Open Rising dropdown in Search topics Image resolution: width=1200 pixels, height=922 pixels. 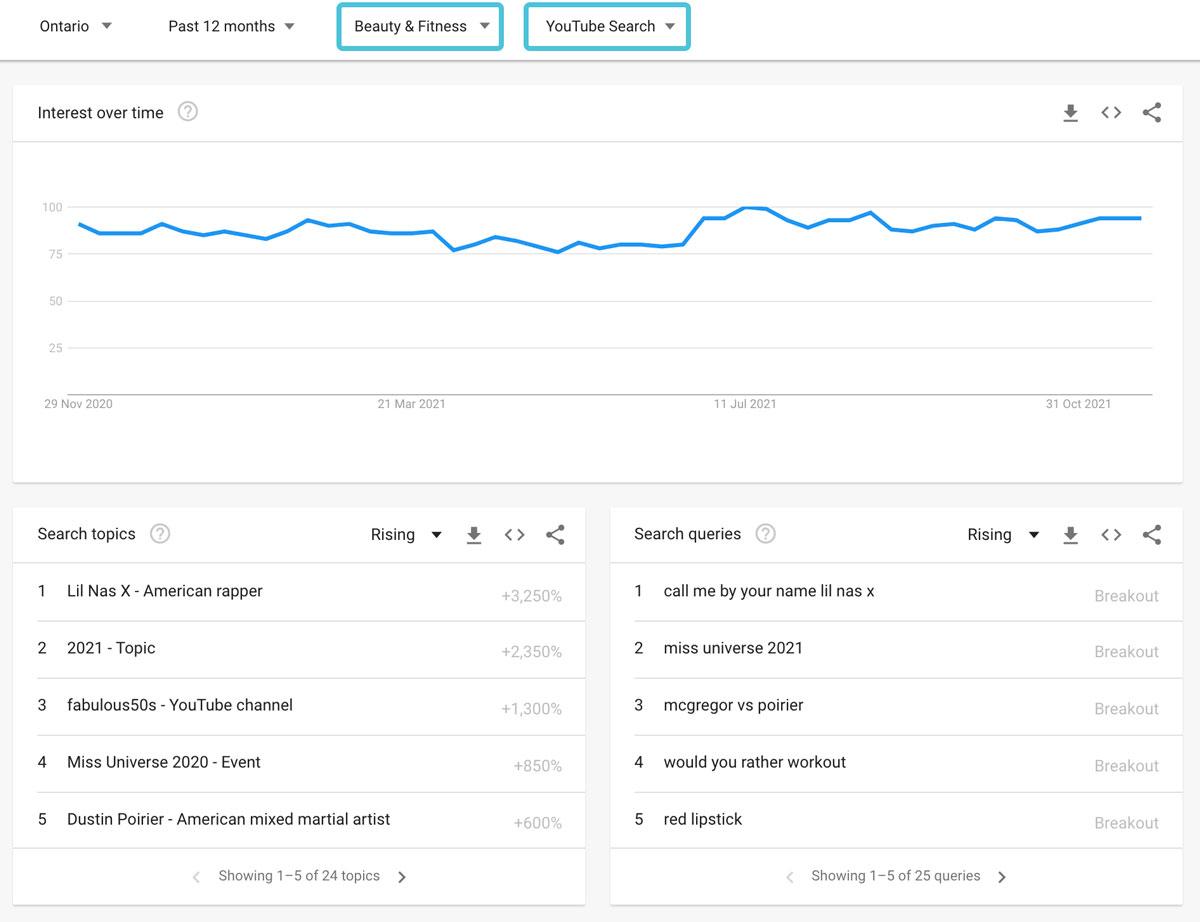[x=406, y=535]
